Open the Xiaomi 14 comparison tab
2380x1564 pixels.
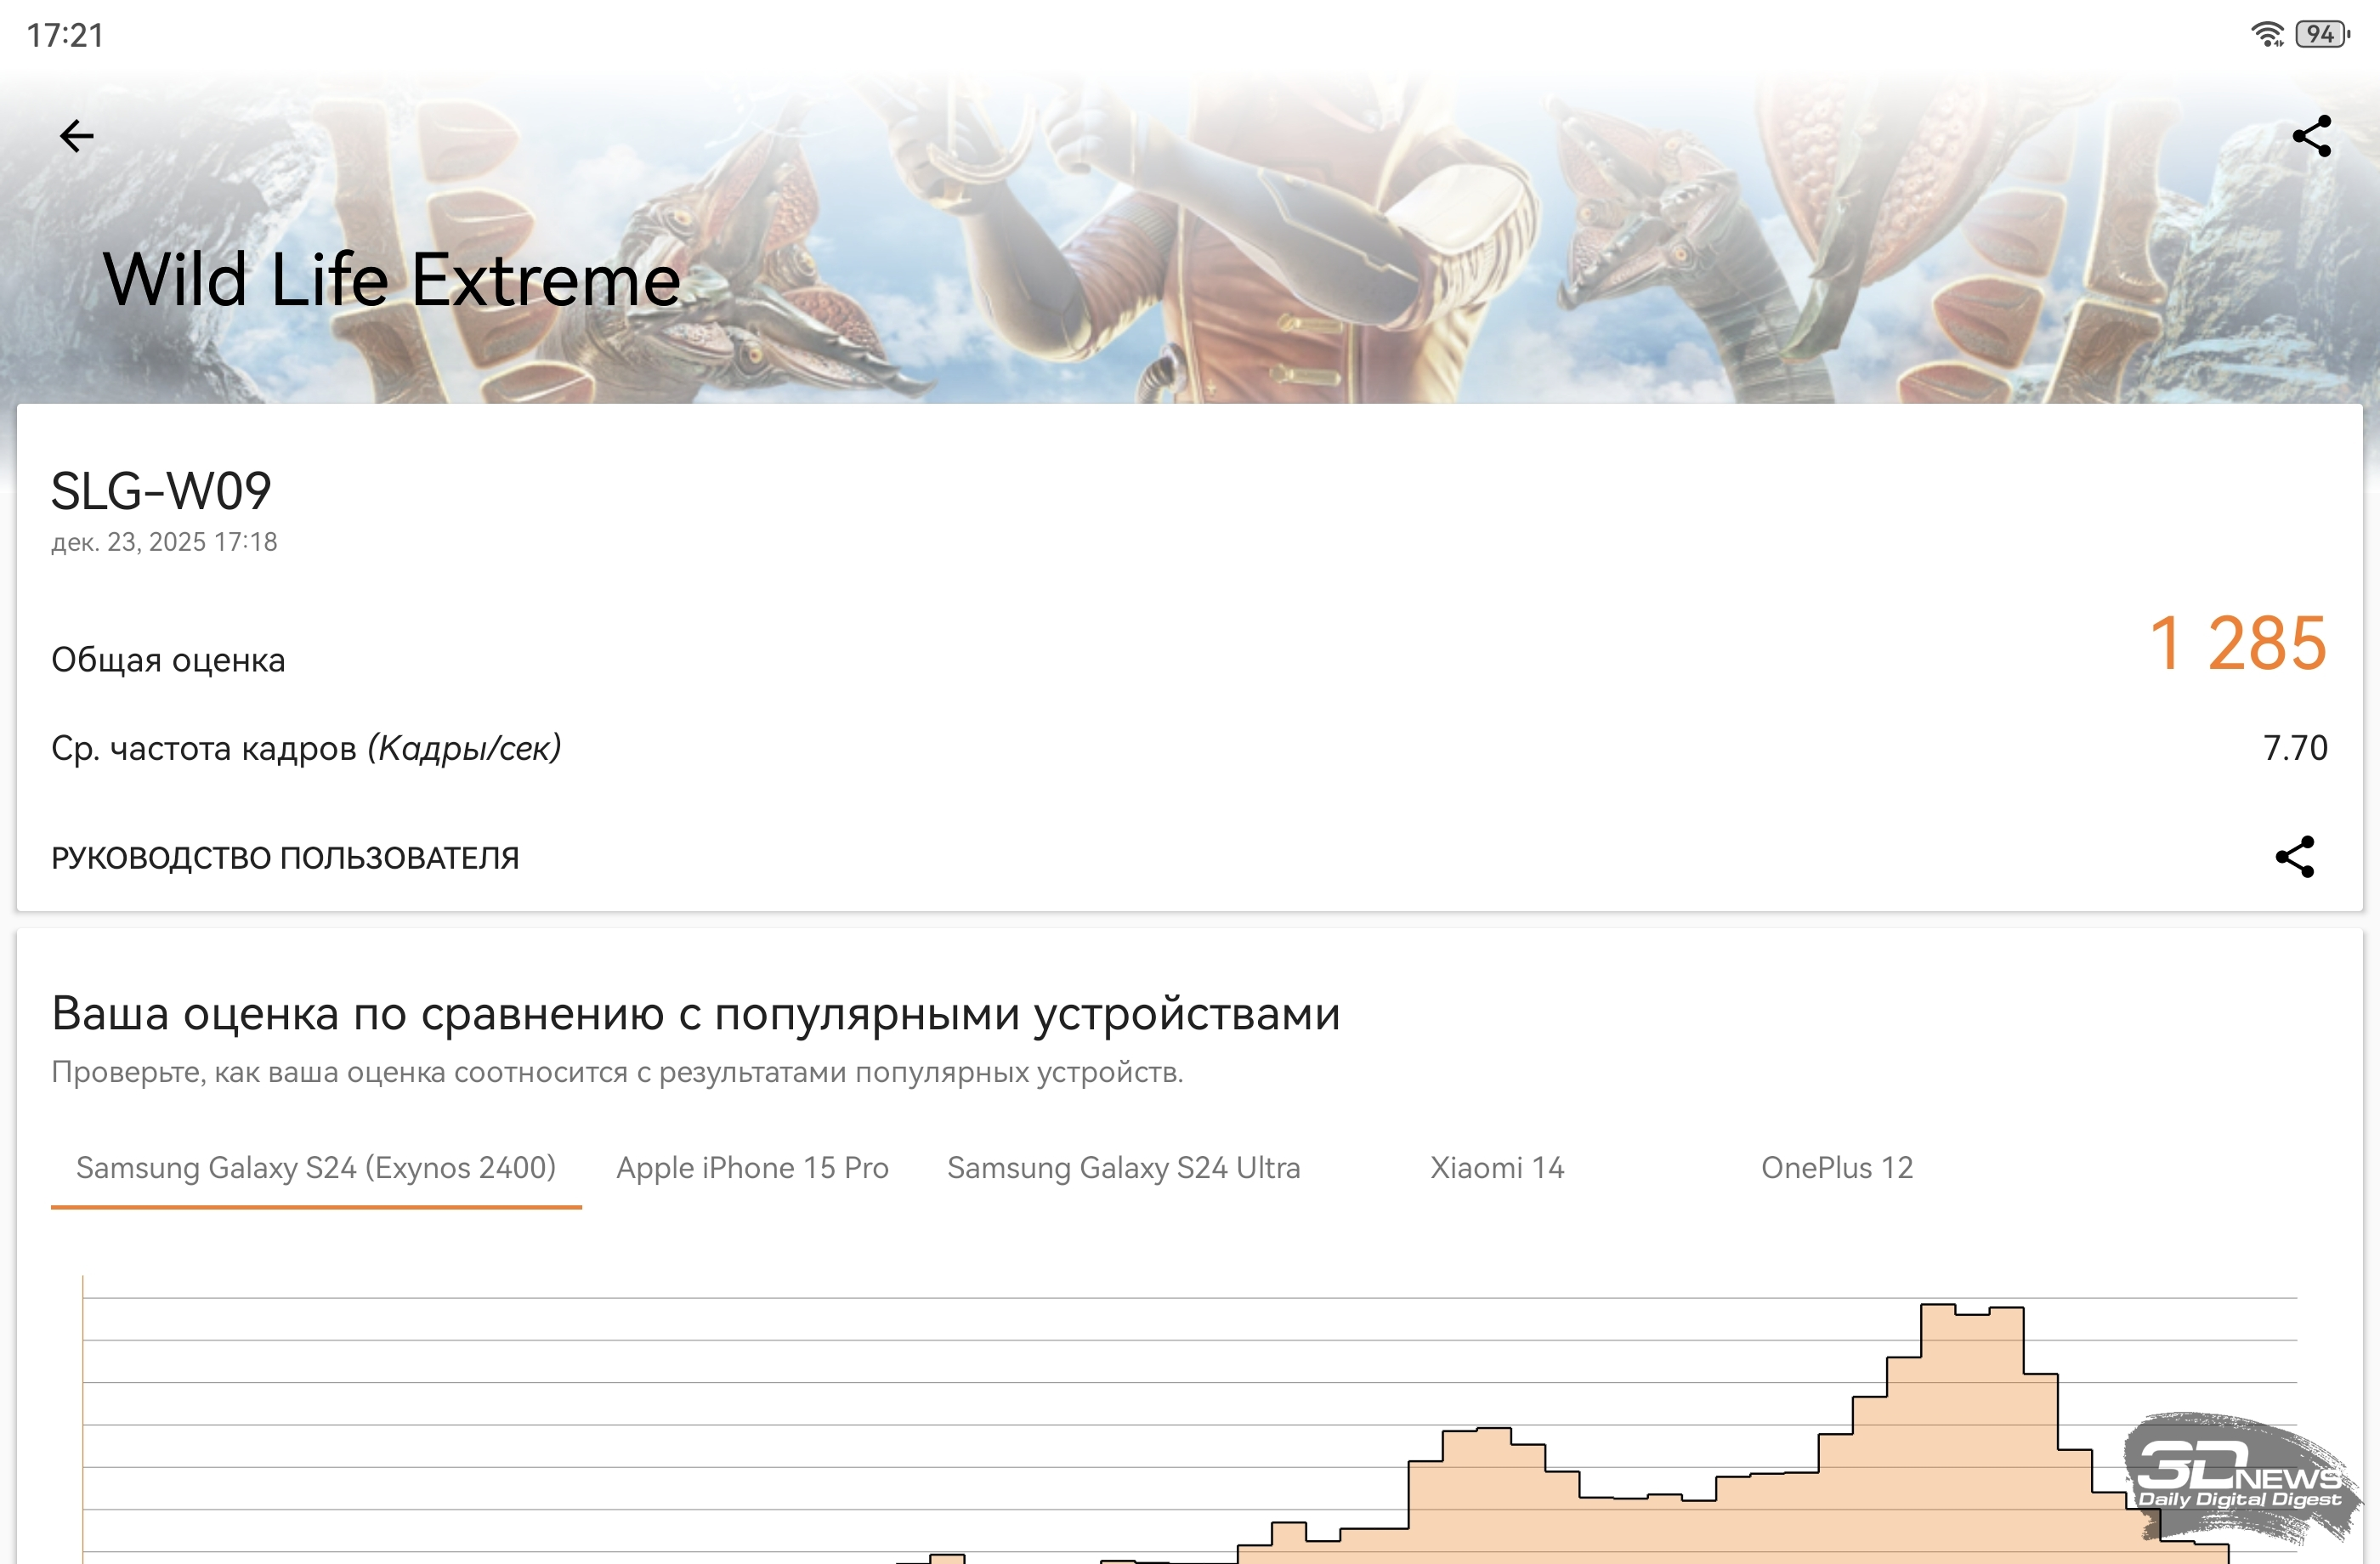coord(1496,1168)
